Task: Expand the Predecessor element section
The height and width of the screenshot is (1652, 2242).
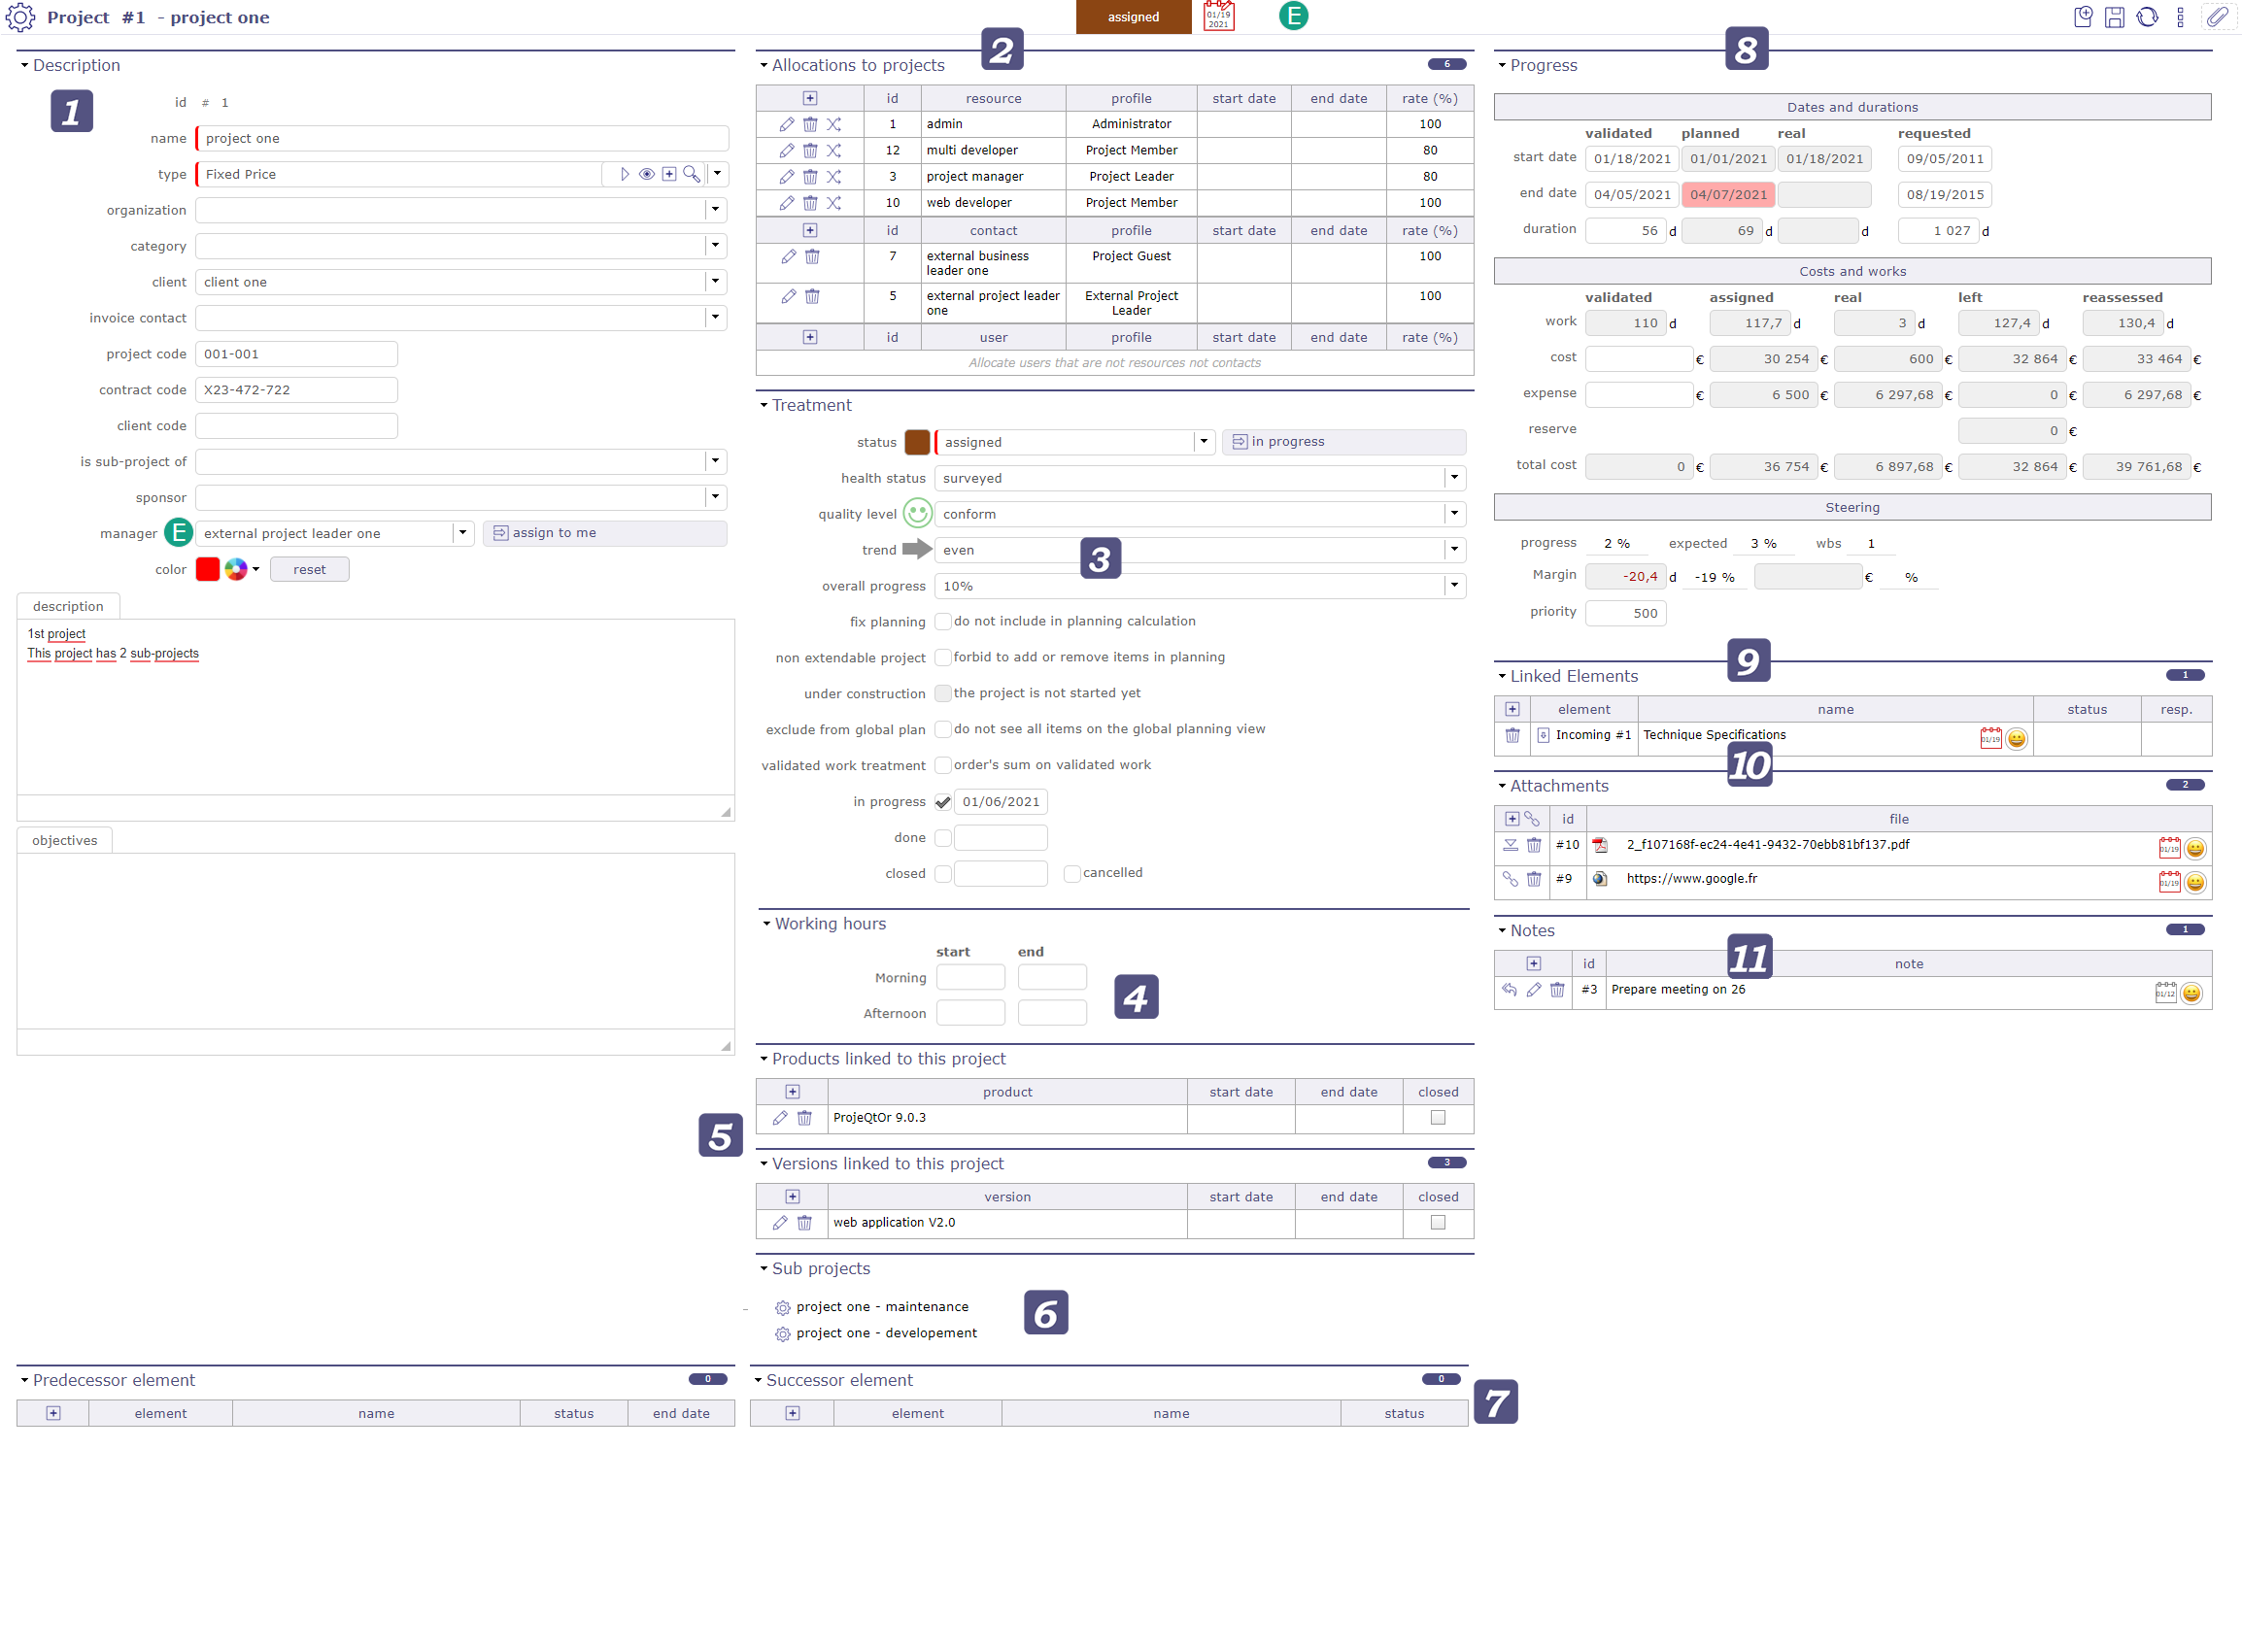Action: [x=19, y=1380]
